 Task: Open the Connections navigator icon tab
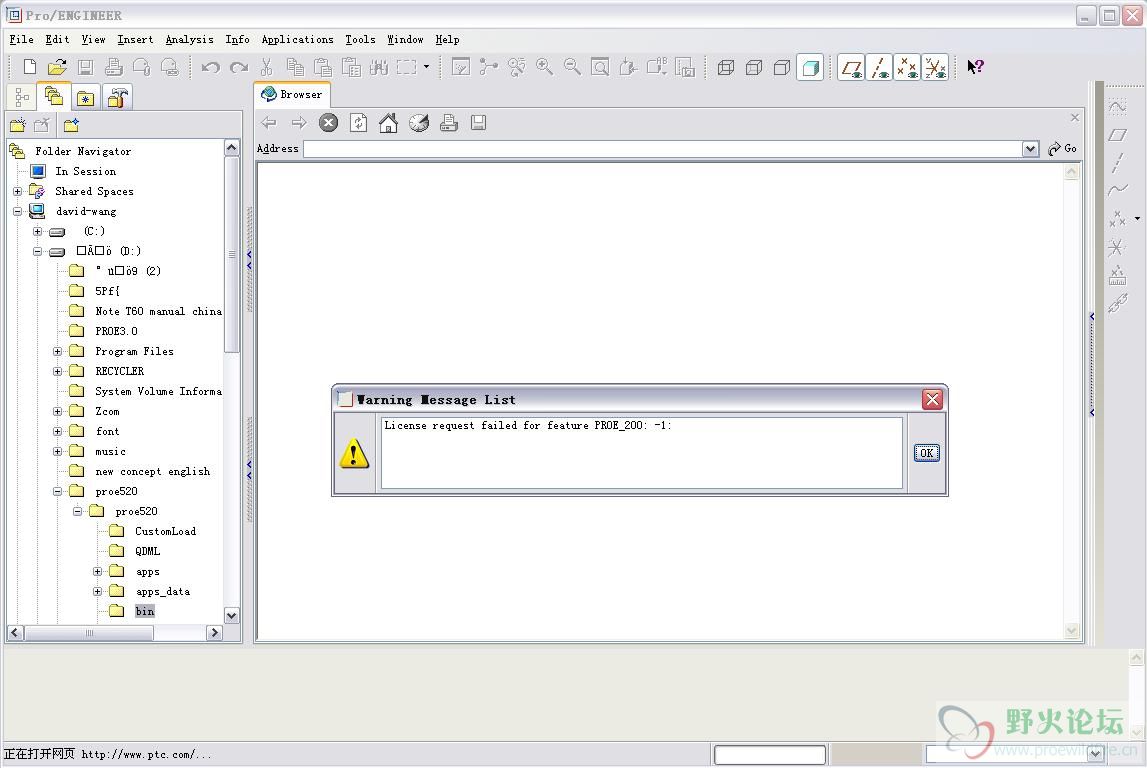(x=117, y=97)
